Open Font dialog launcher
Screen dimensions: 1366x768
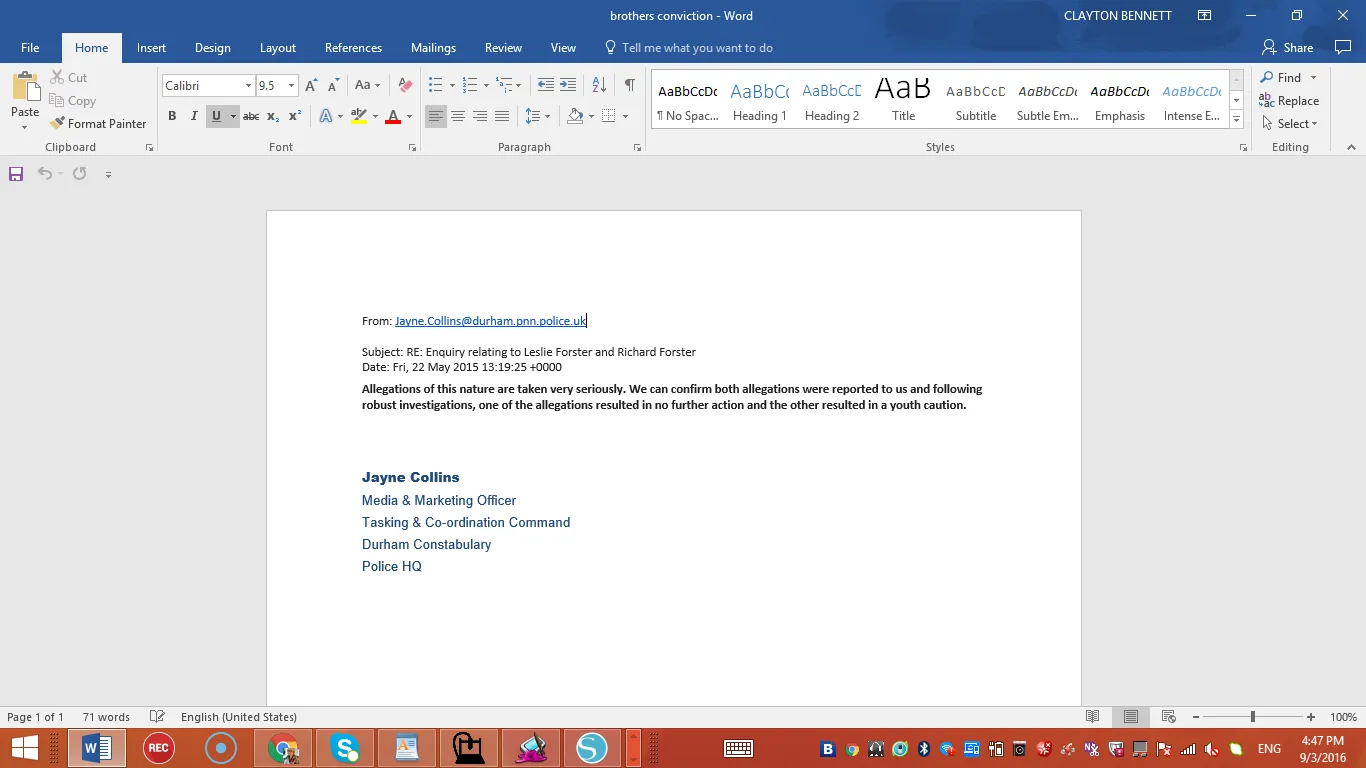click(x=412, y=147)
